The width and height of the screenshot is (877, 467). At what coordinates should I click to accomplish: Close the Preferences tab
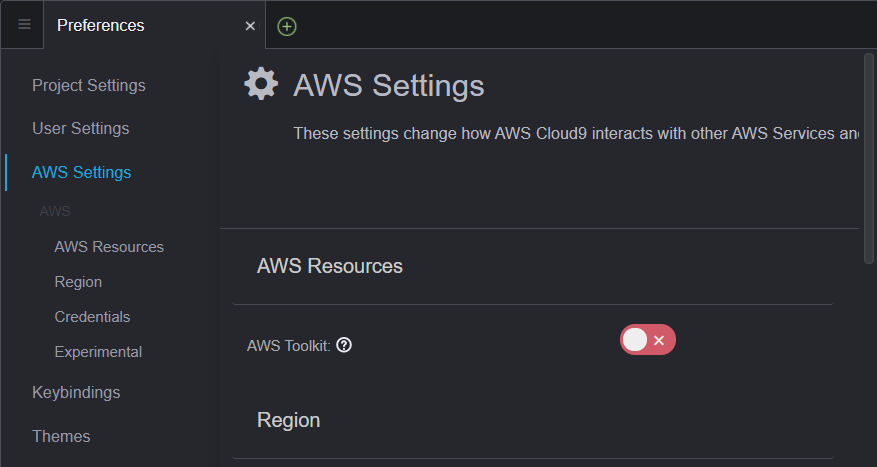250,26
